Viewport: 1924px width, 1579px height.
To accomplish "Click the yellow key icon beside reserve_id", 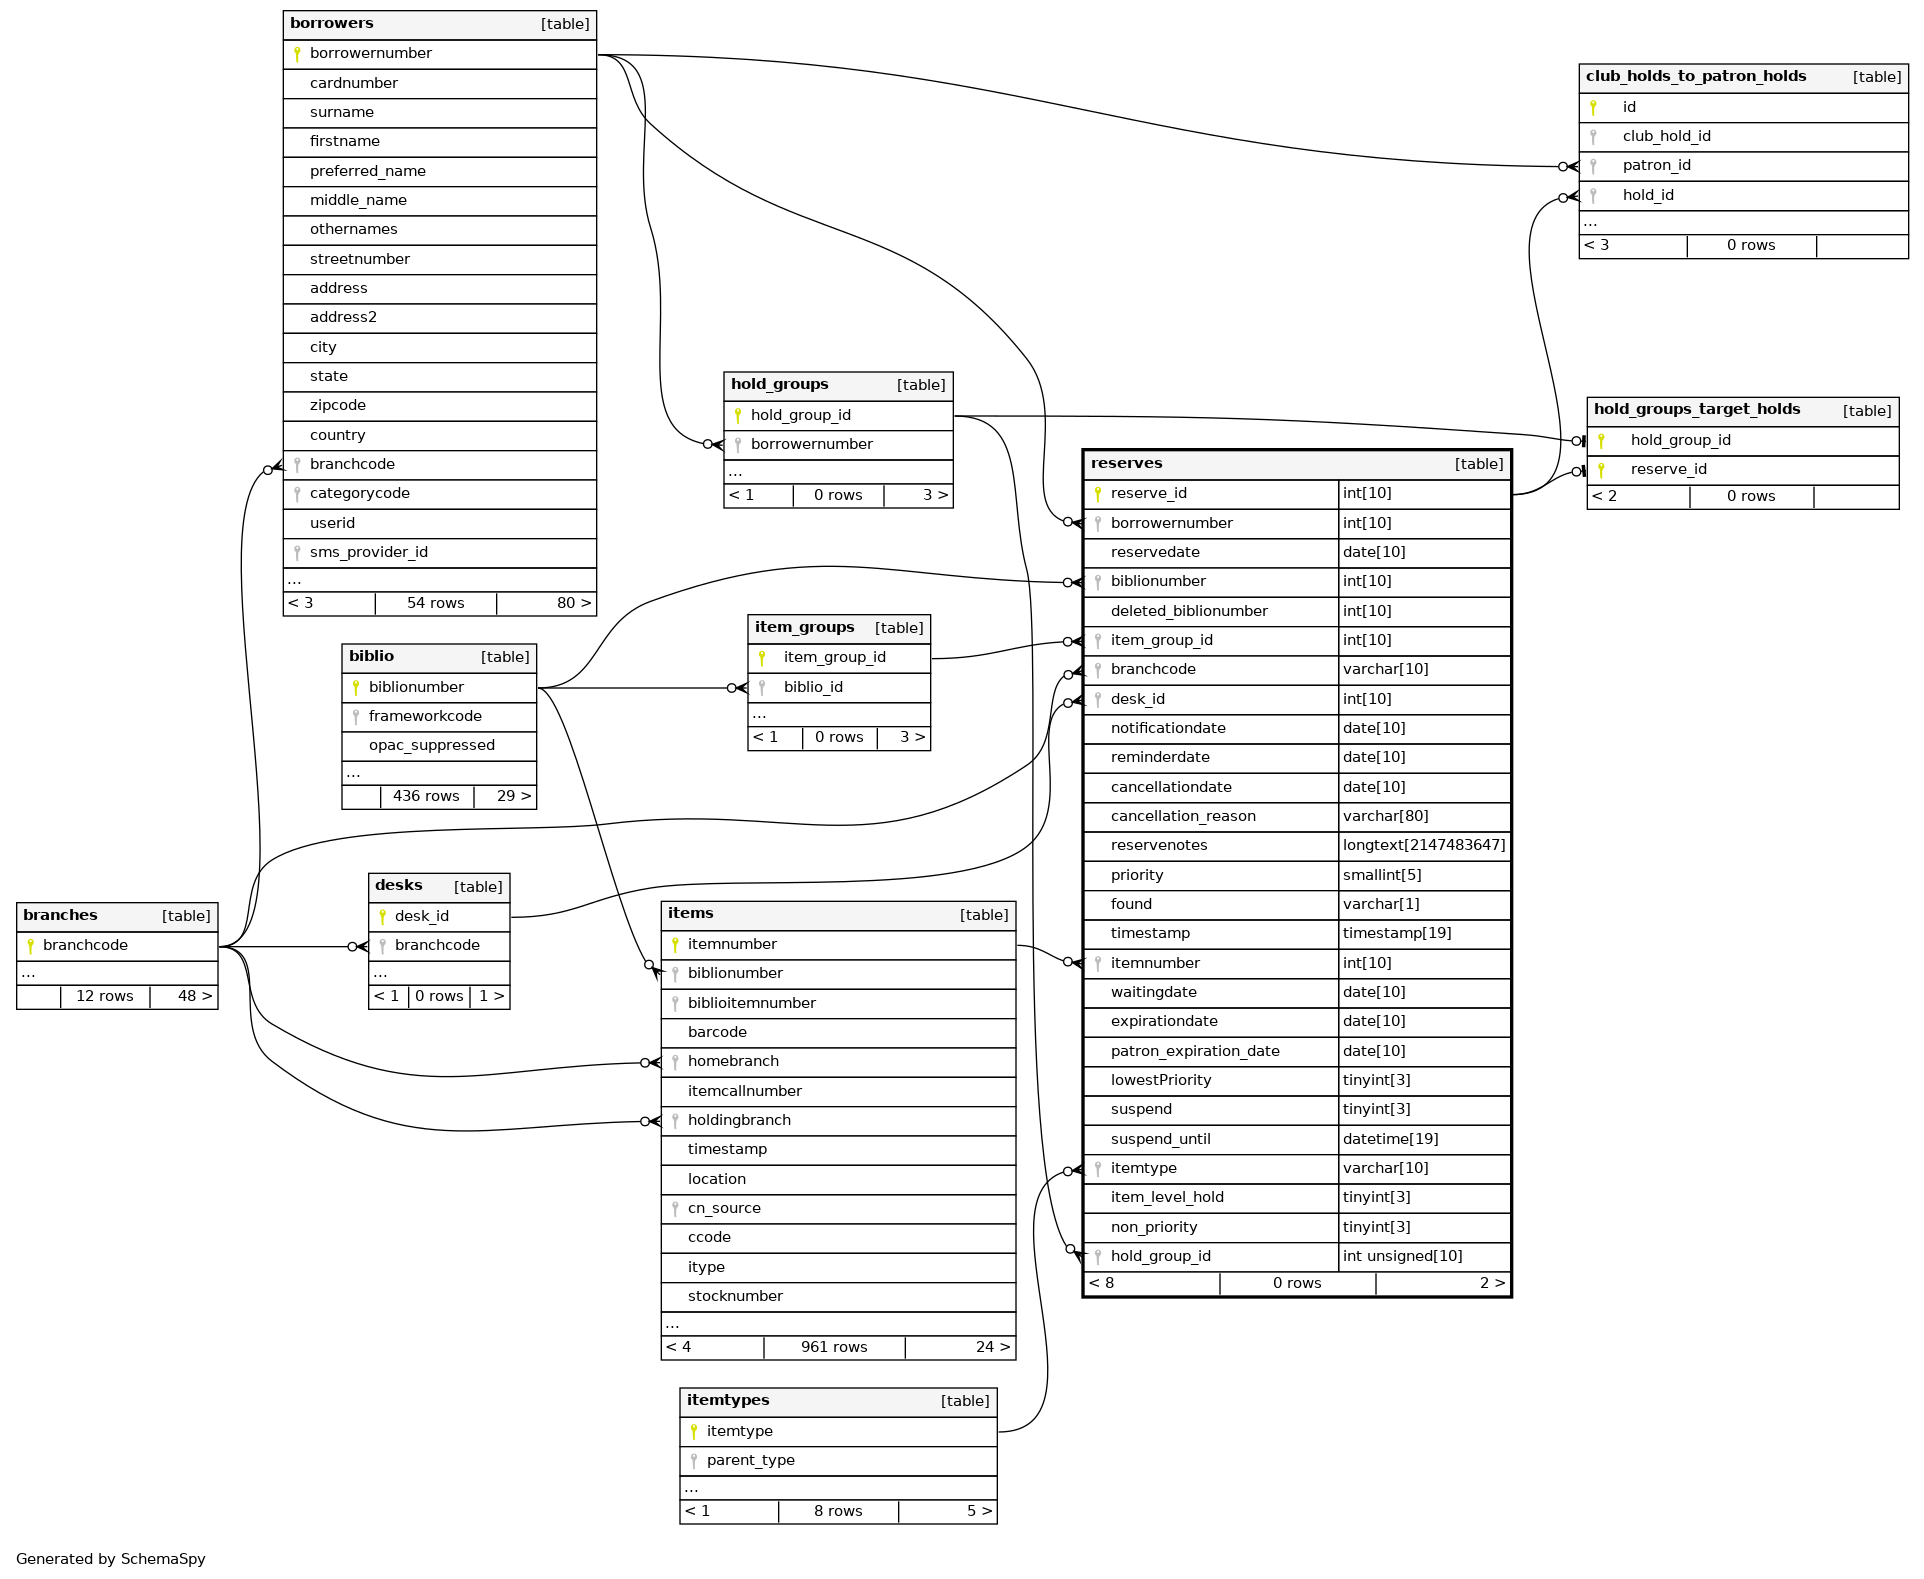I will tap(1098, 494).
